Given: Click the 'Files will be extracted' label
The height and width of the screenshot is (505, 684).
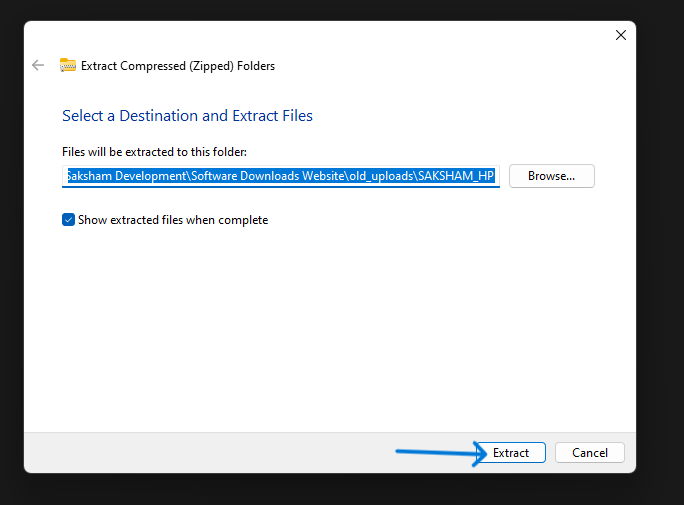Looking at the screenshot, I should [x=154, y=152].
